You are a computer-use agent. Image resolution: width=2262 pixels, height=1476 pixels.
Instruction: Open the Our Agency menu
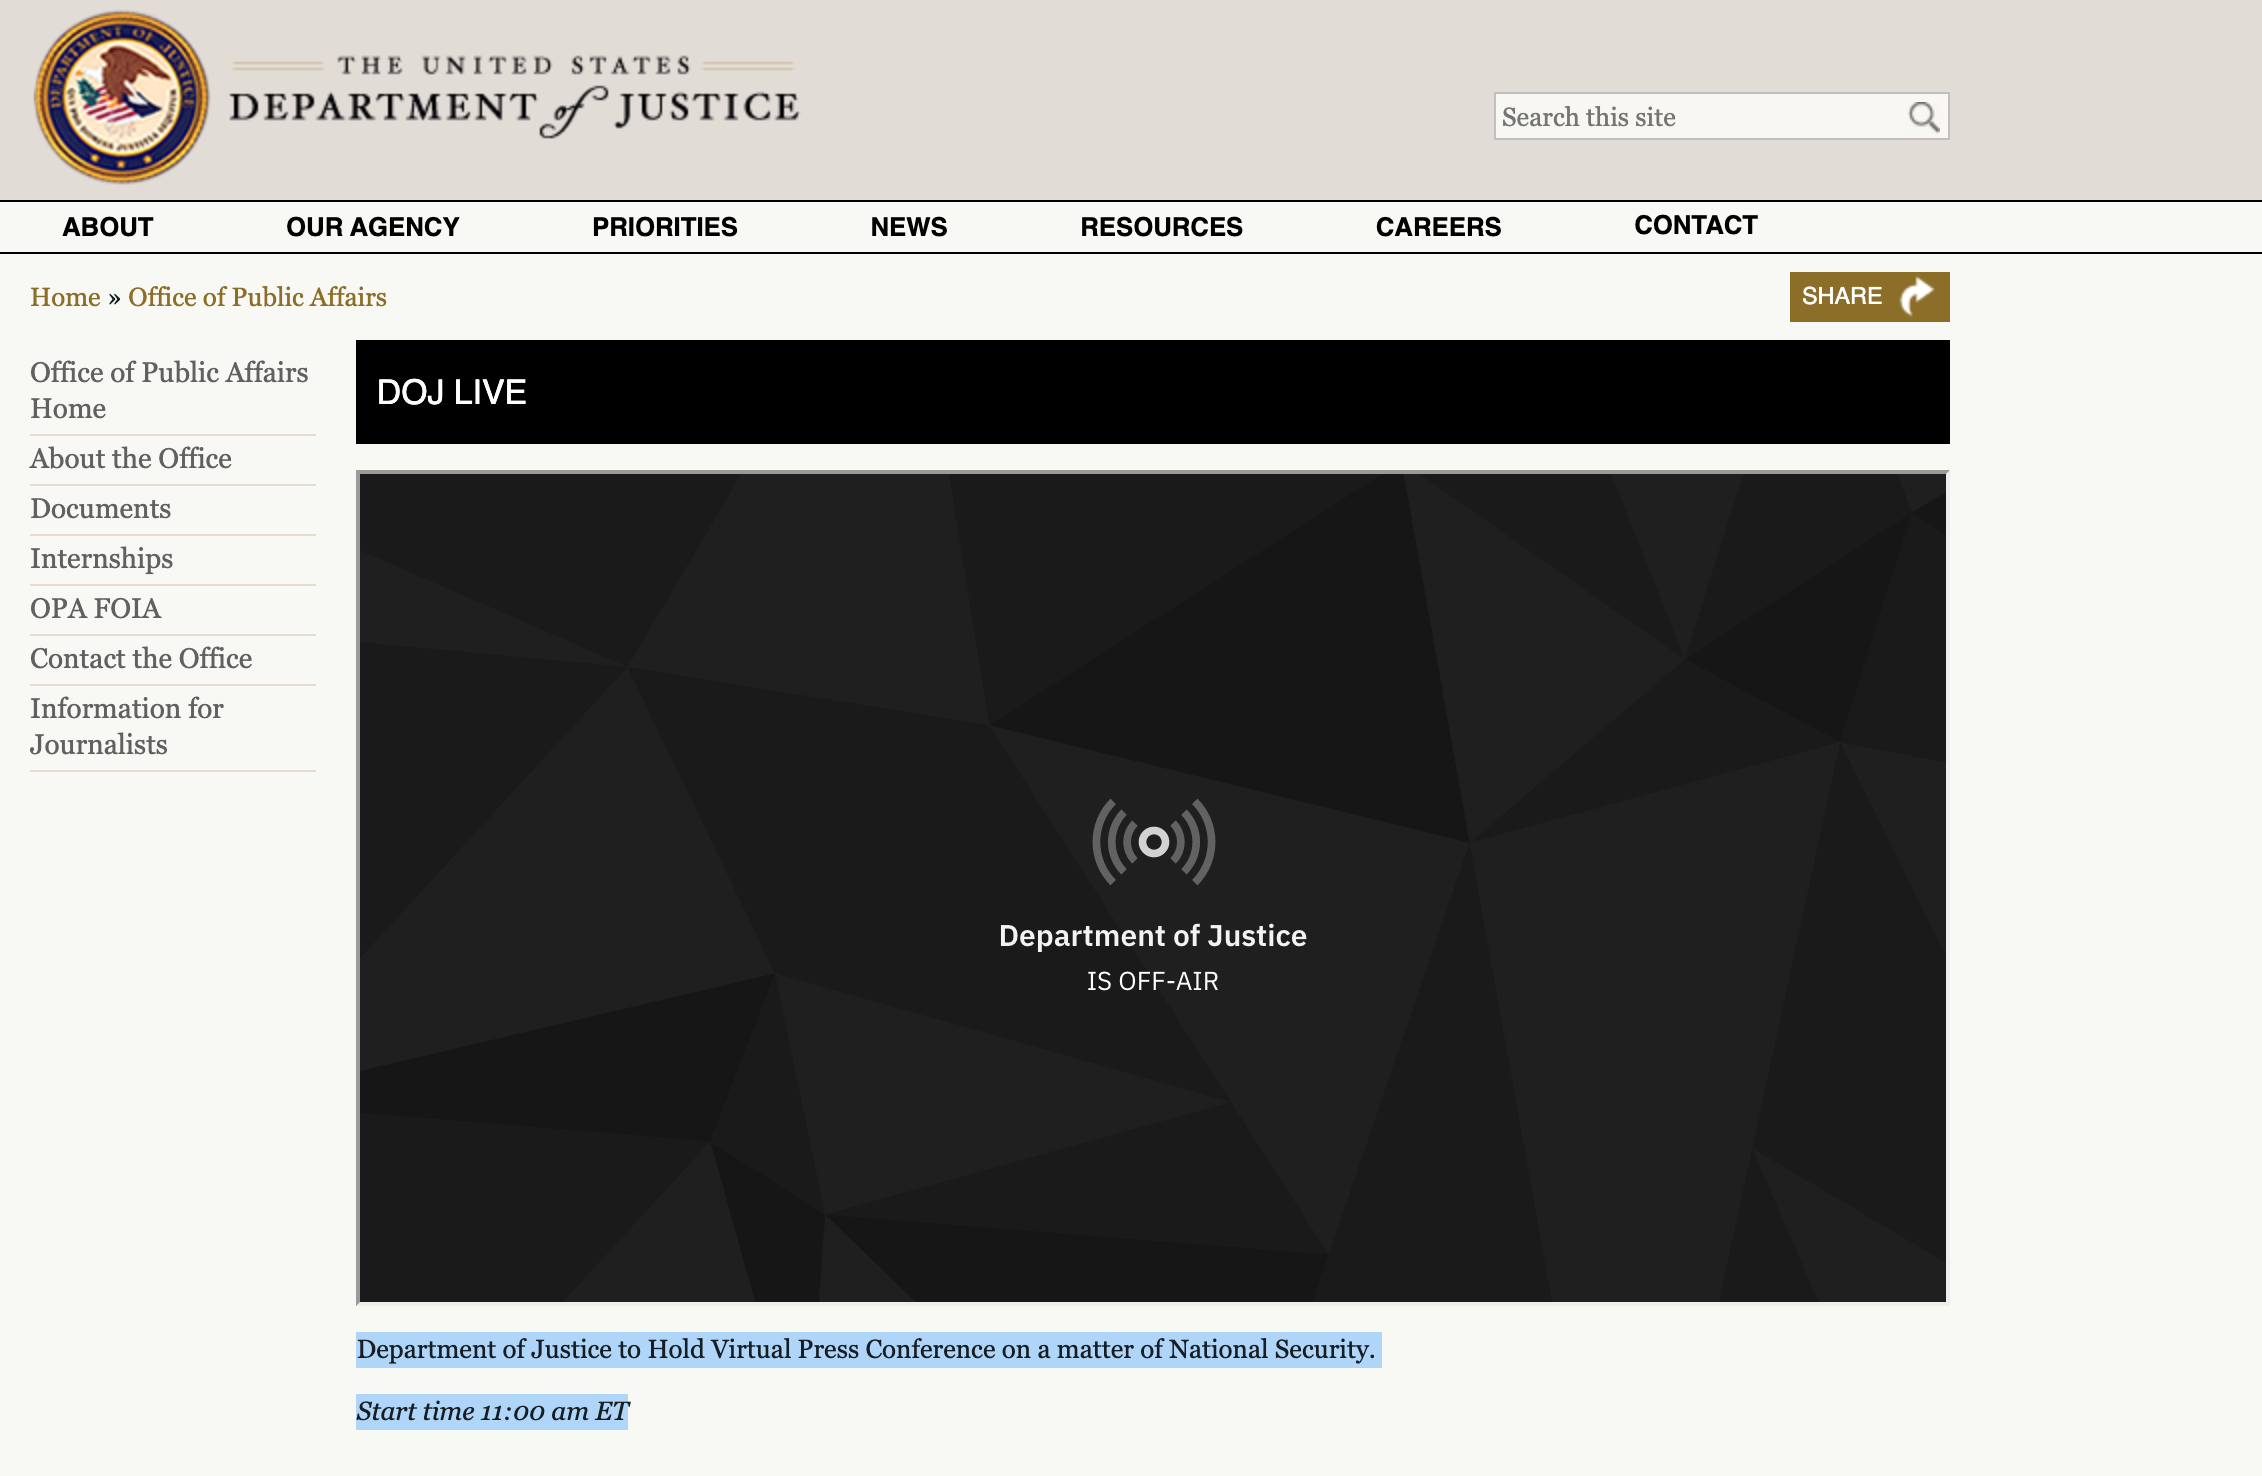[x=373, y=227]
